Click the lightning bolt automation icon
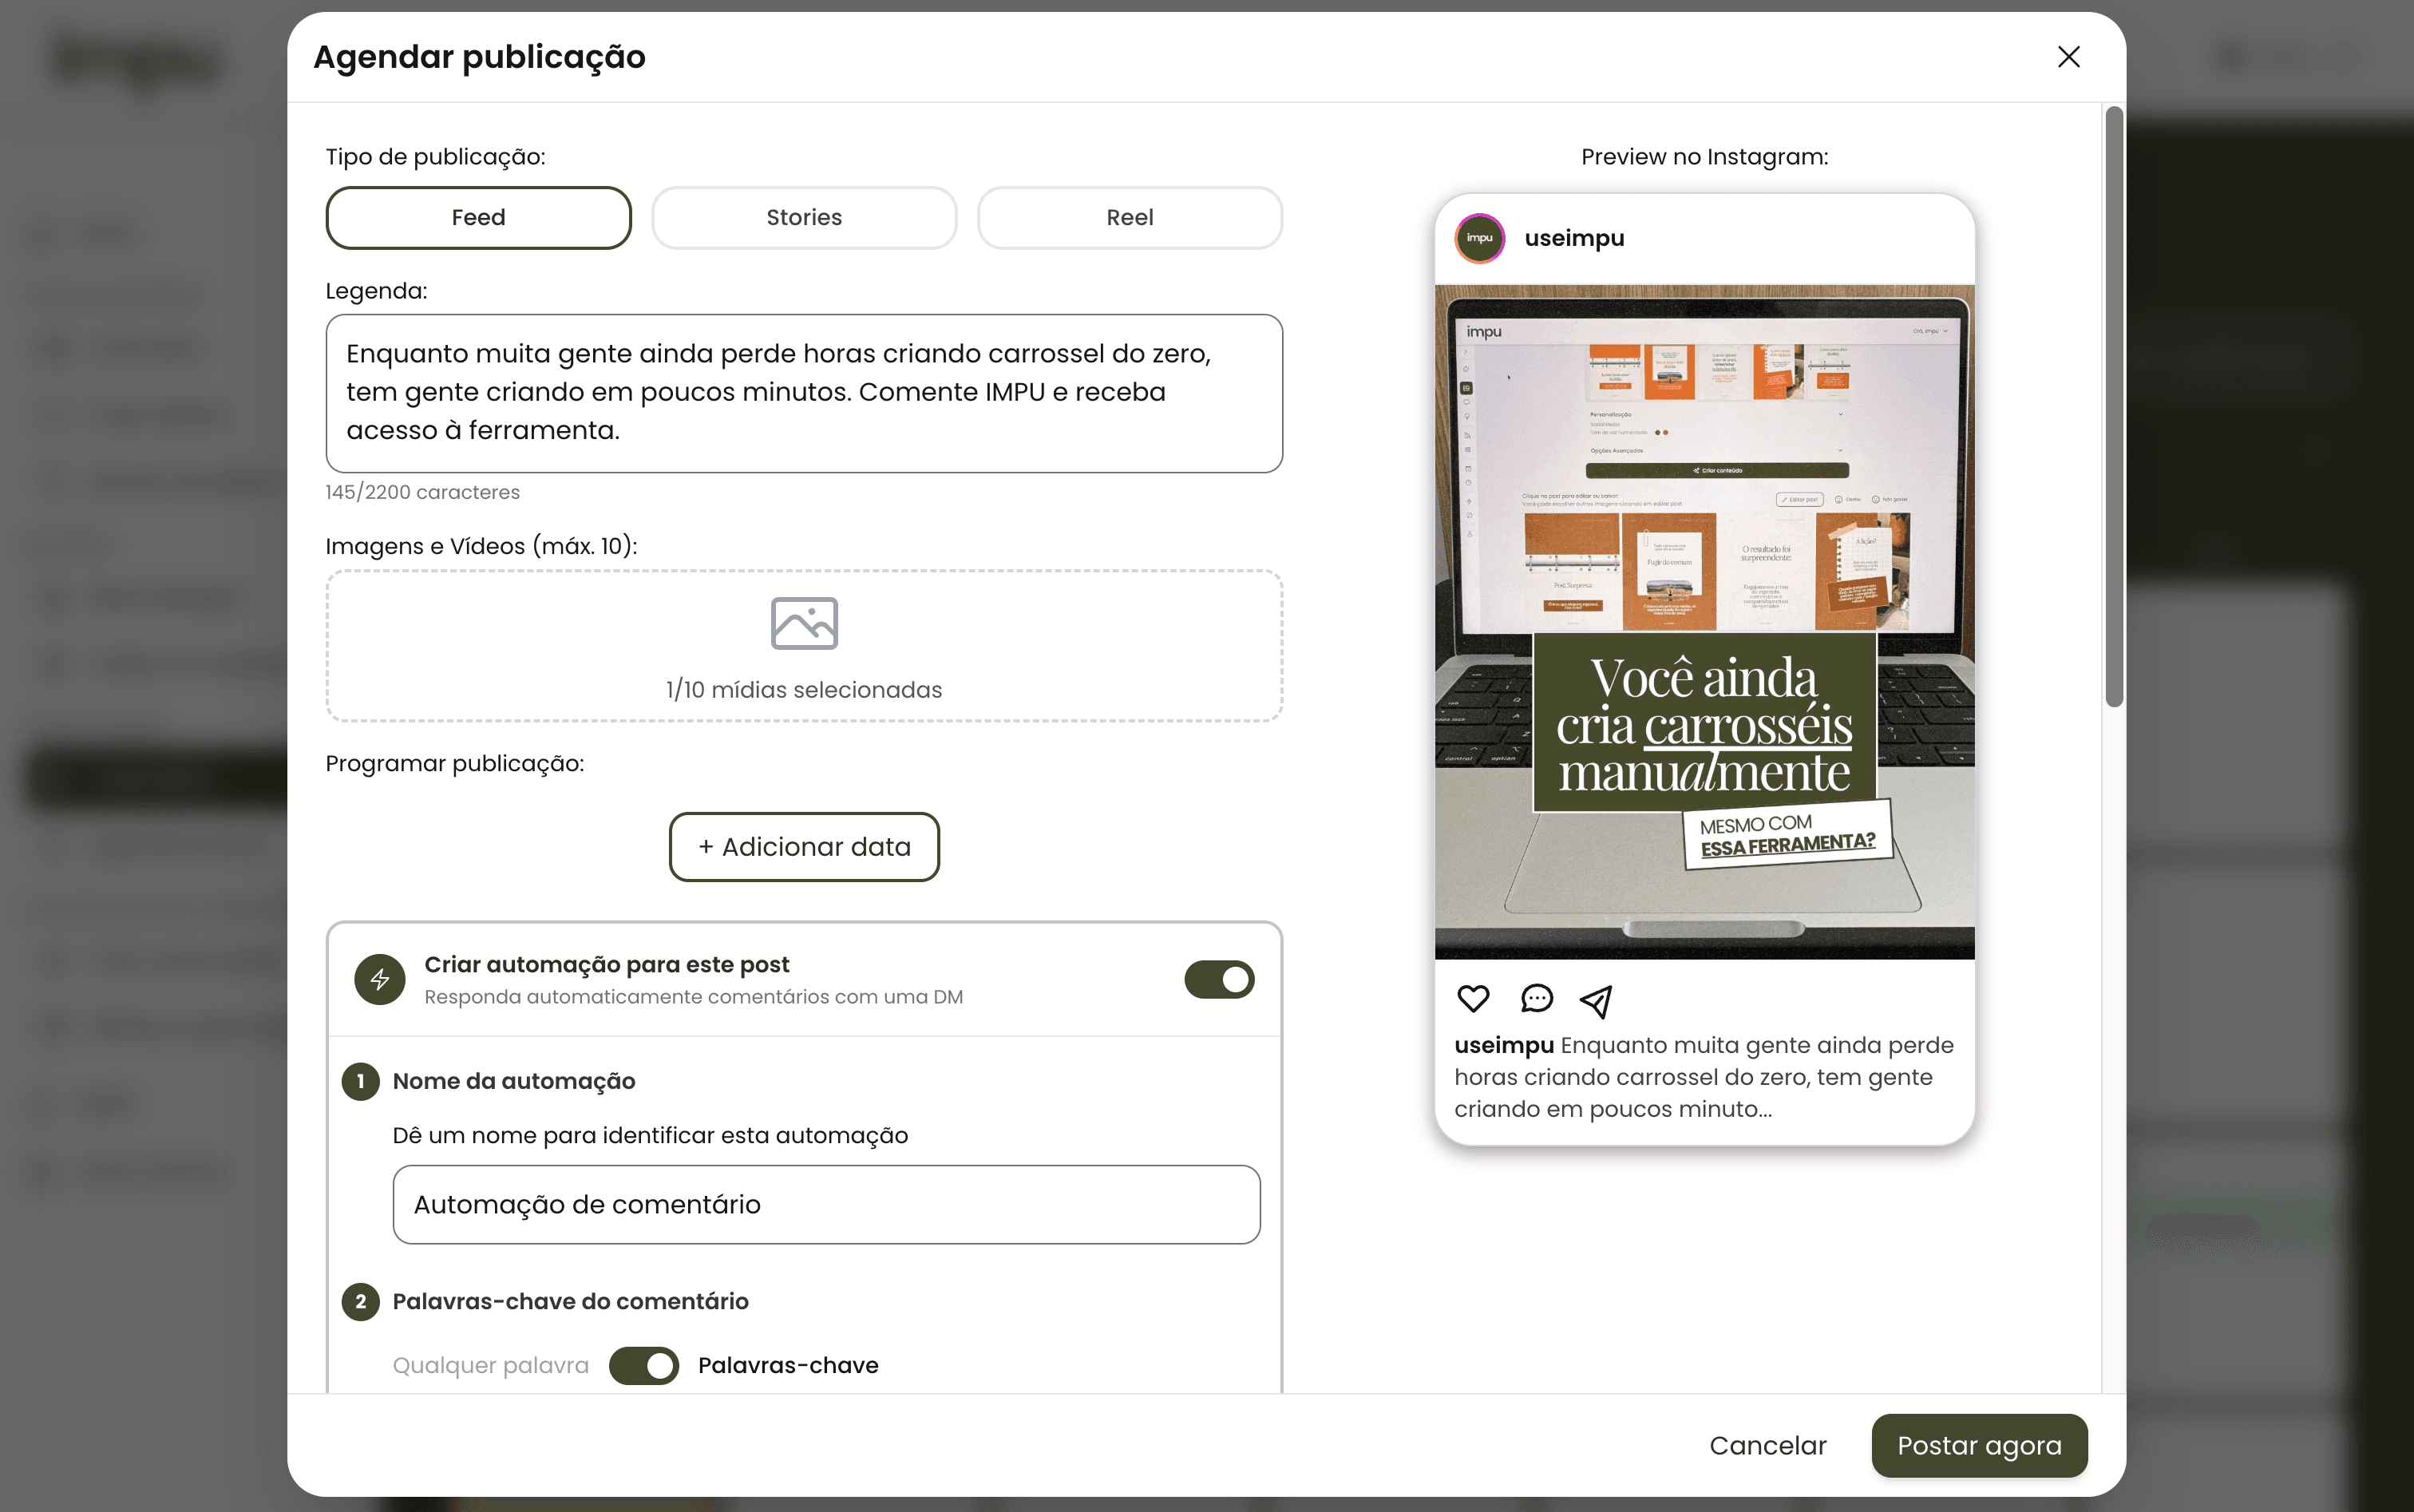Image resolution: width=2414 pixels, height=1512 pixels. (380, 979)
